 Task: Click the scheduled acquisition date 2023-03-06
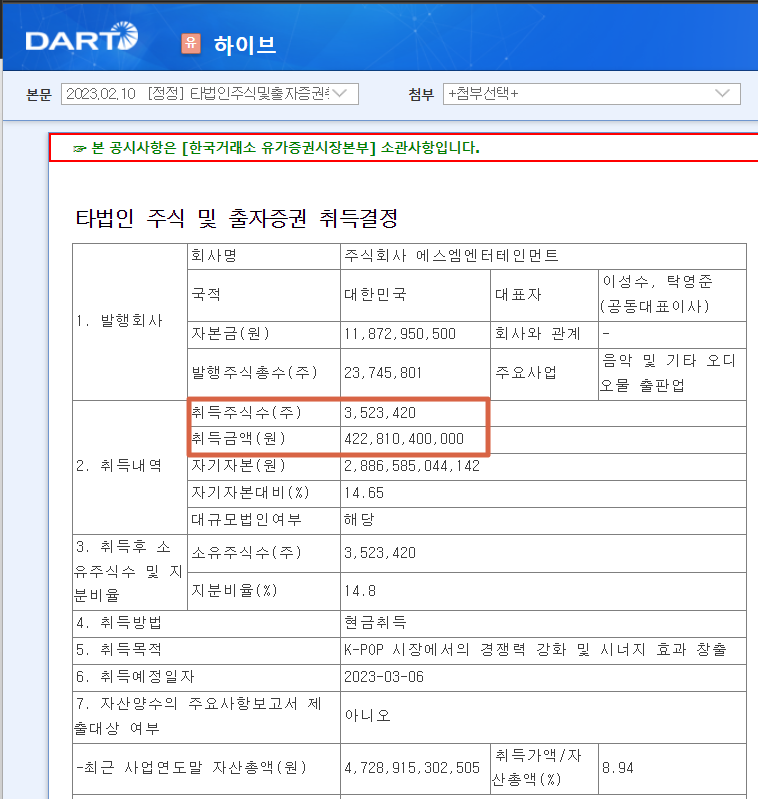[384, 677]
